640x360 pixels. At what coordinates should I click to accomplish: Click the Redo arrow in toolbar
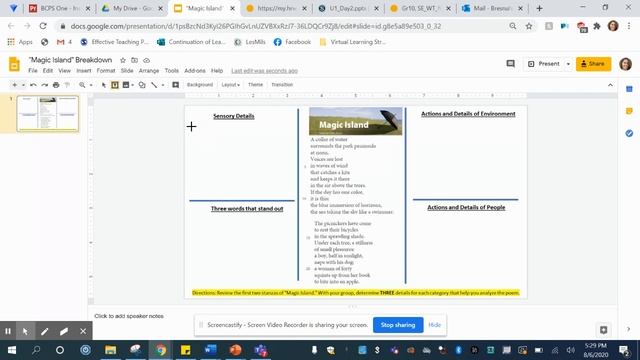pos(44,85)
